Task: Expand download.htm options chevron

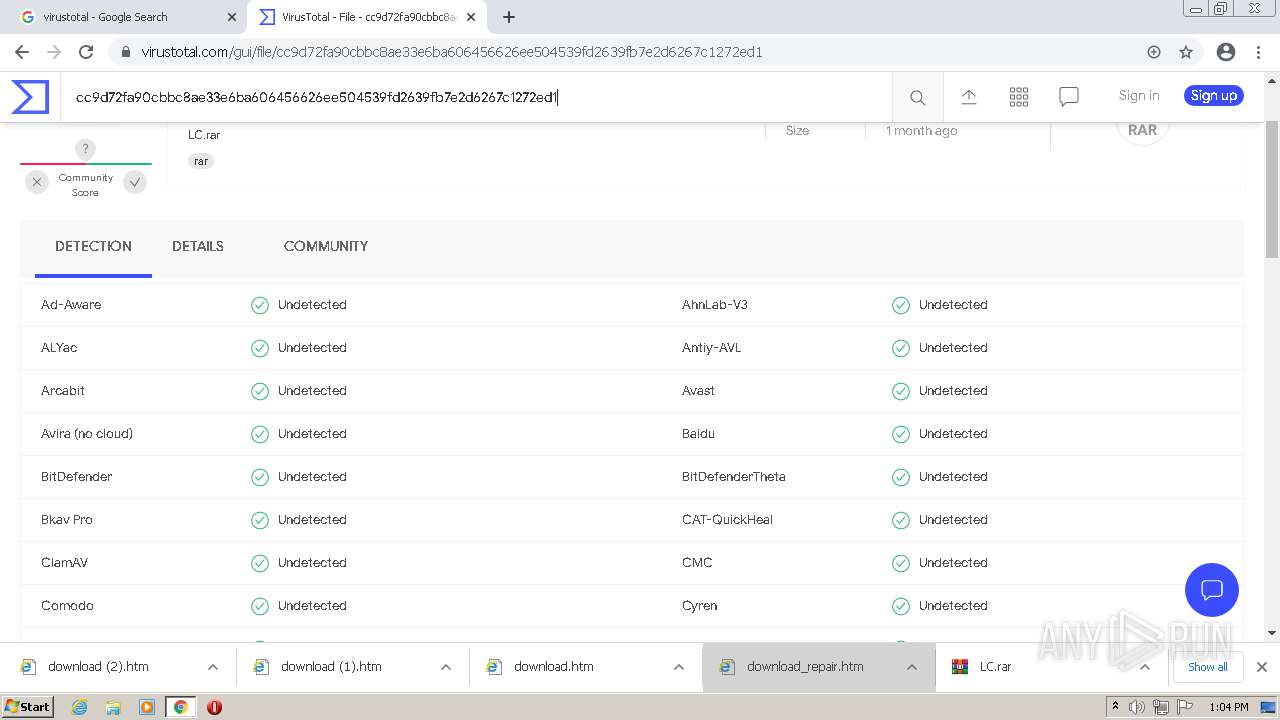Action: (679, 667)
